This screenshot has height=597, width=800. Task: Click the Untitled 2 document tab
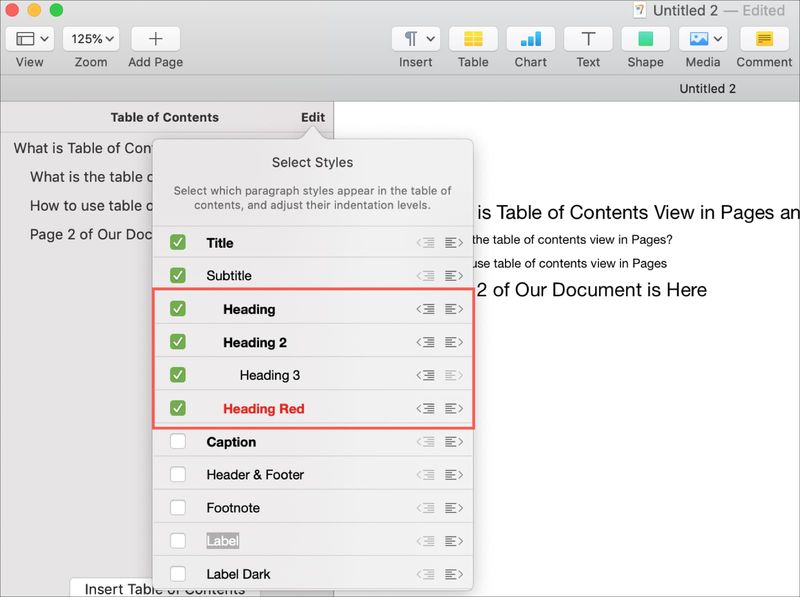point(707,89)
